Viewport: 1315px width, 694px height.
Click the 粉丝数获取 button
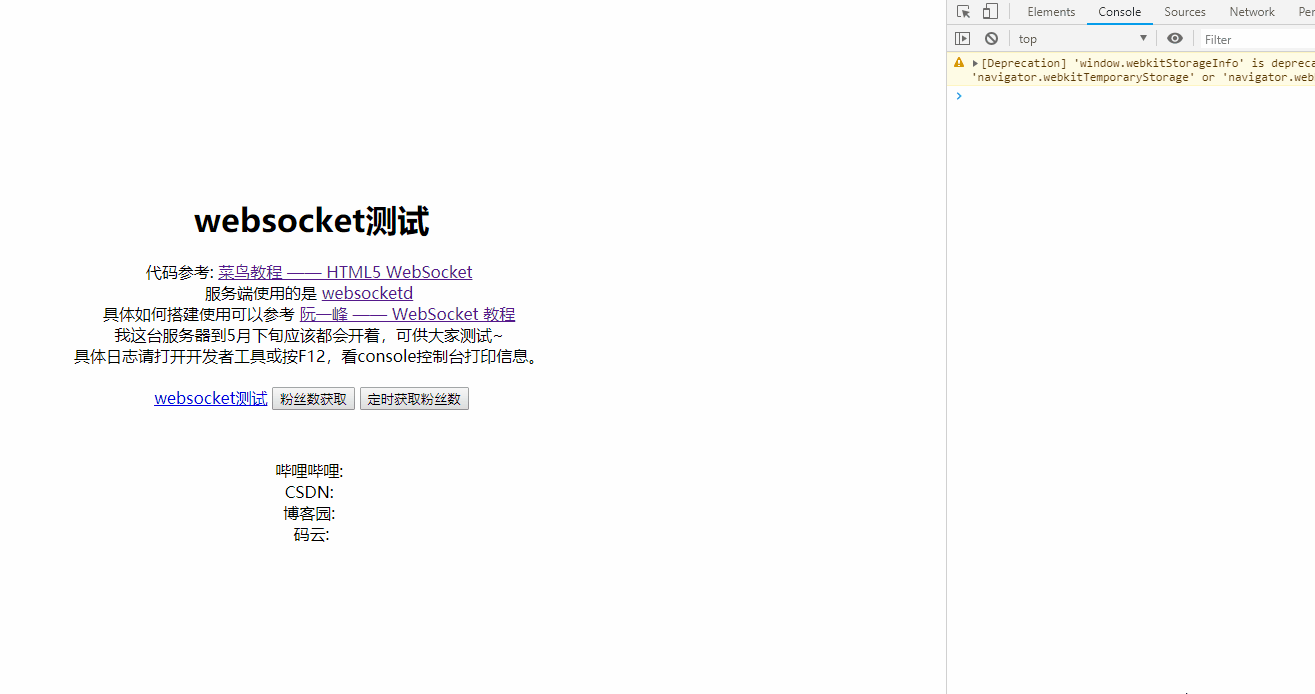coord(313,399)
